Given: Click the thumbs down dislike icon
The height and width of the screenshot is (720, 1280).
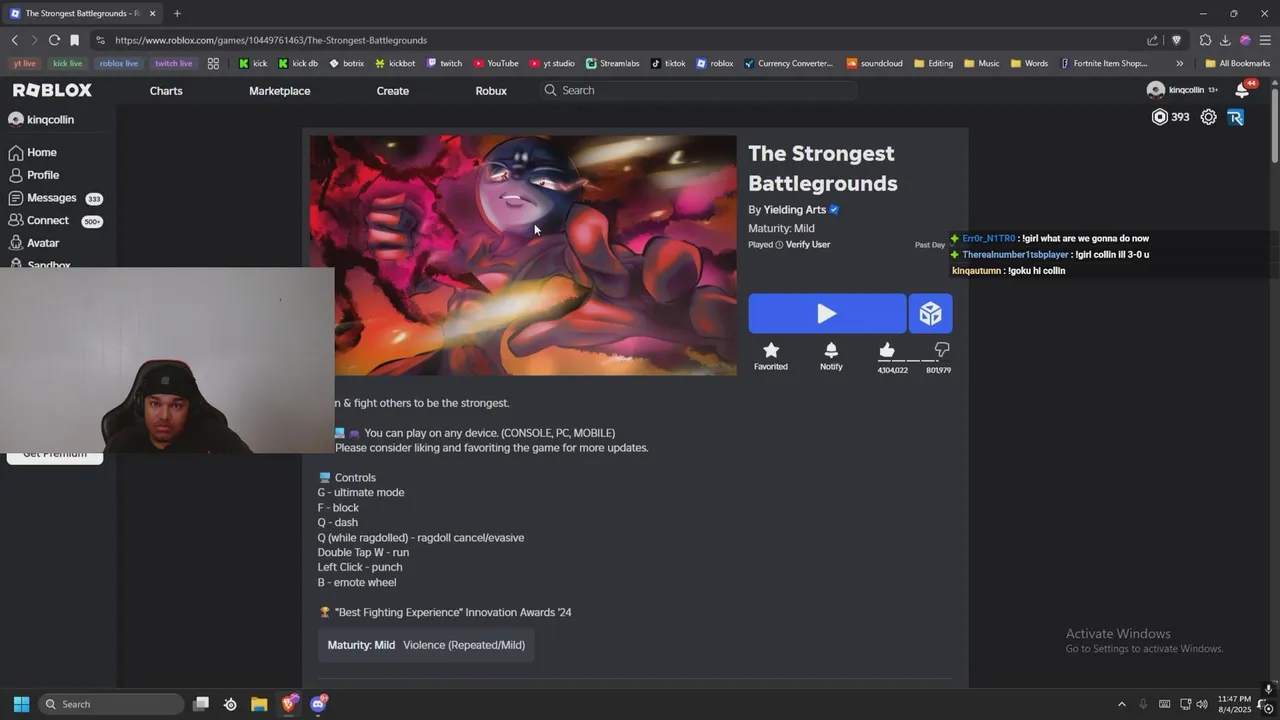Looking at the screenshot, I should pyautogui.click(x=941, y=349).
